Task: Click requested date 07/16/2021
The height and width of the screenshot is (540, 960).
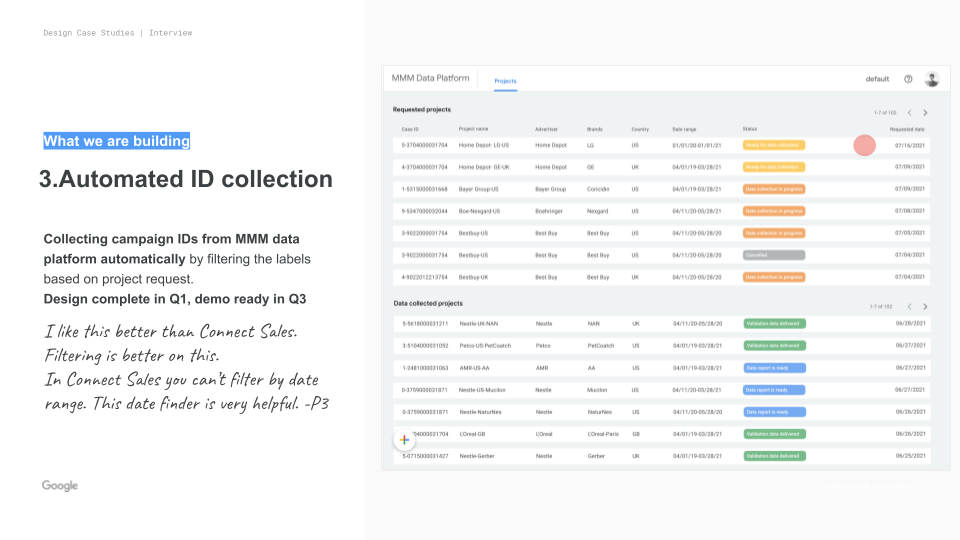Action: point(910,145)
